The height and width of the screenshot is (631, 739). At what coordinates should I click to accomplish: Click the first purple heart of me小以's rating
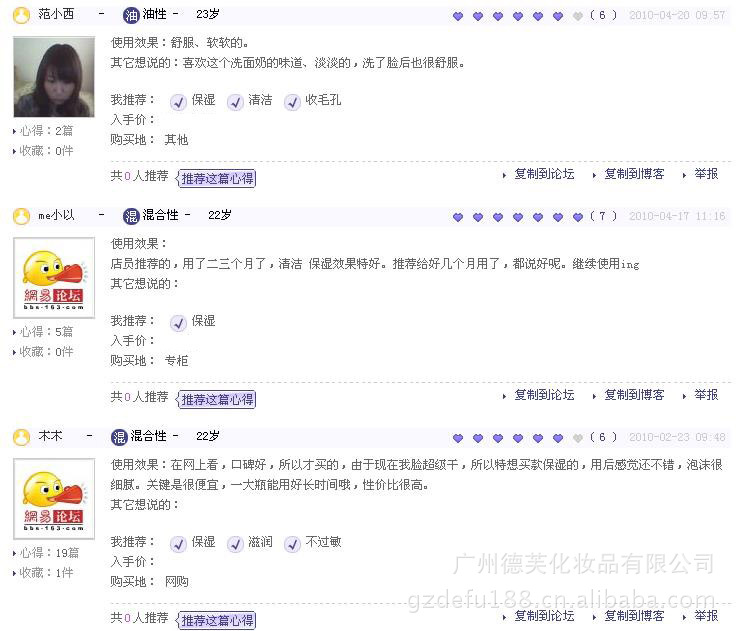(x=458, y=217)
